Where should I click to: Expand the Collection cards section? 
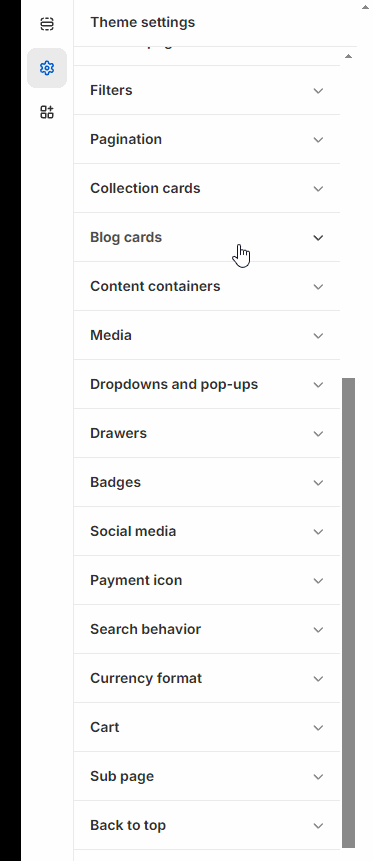[x=207, y=188]
